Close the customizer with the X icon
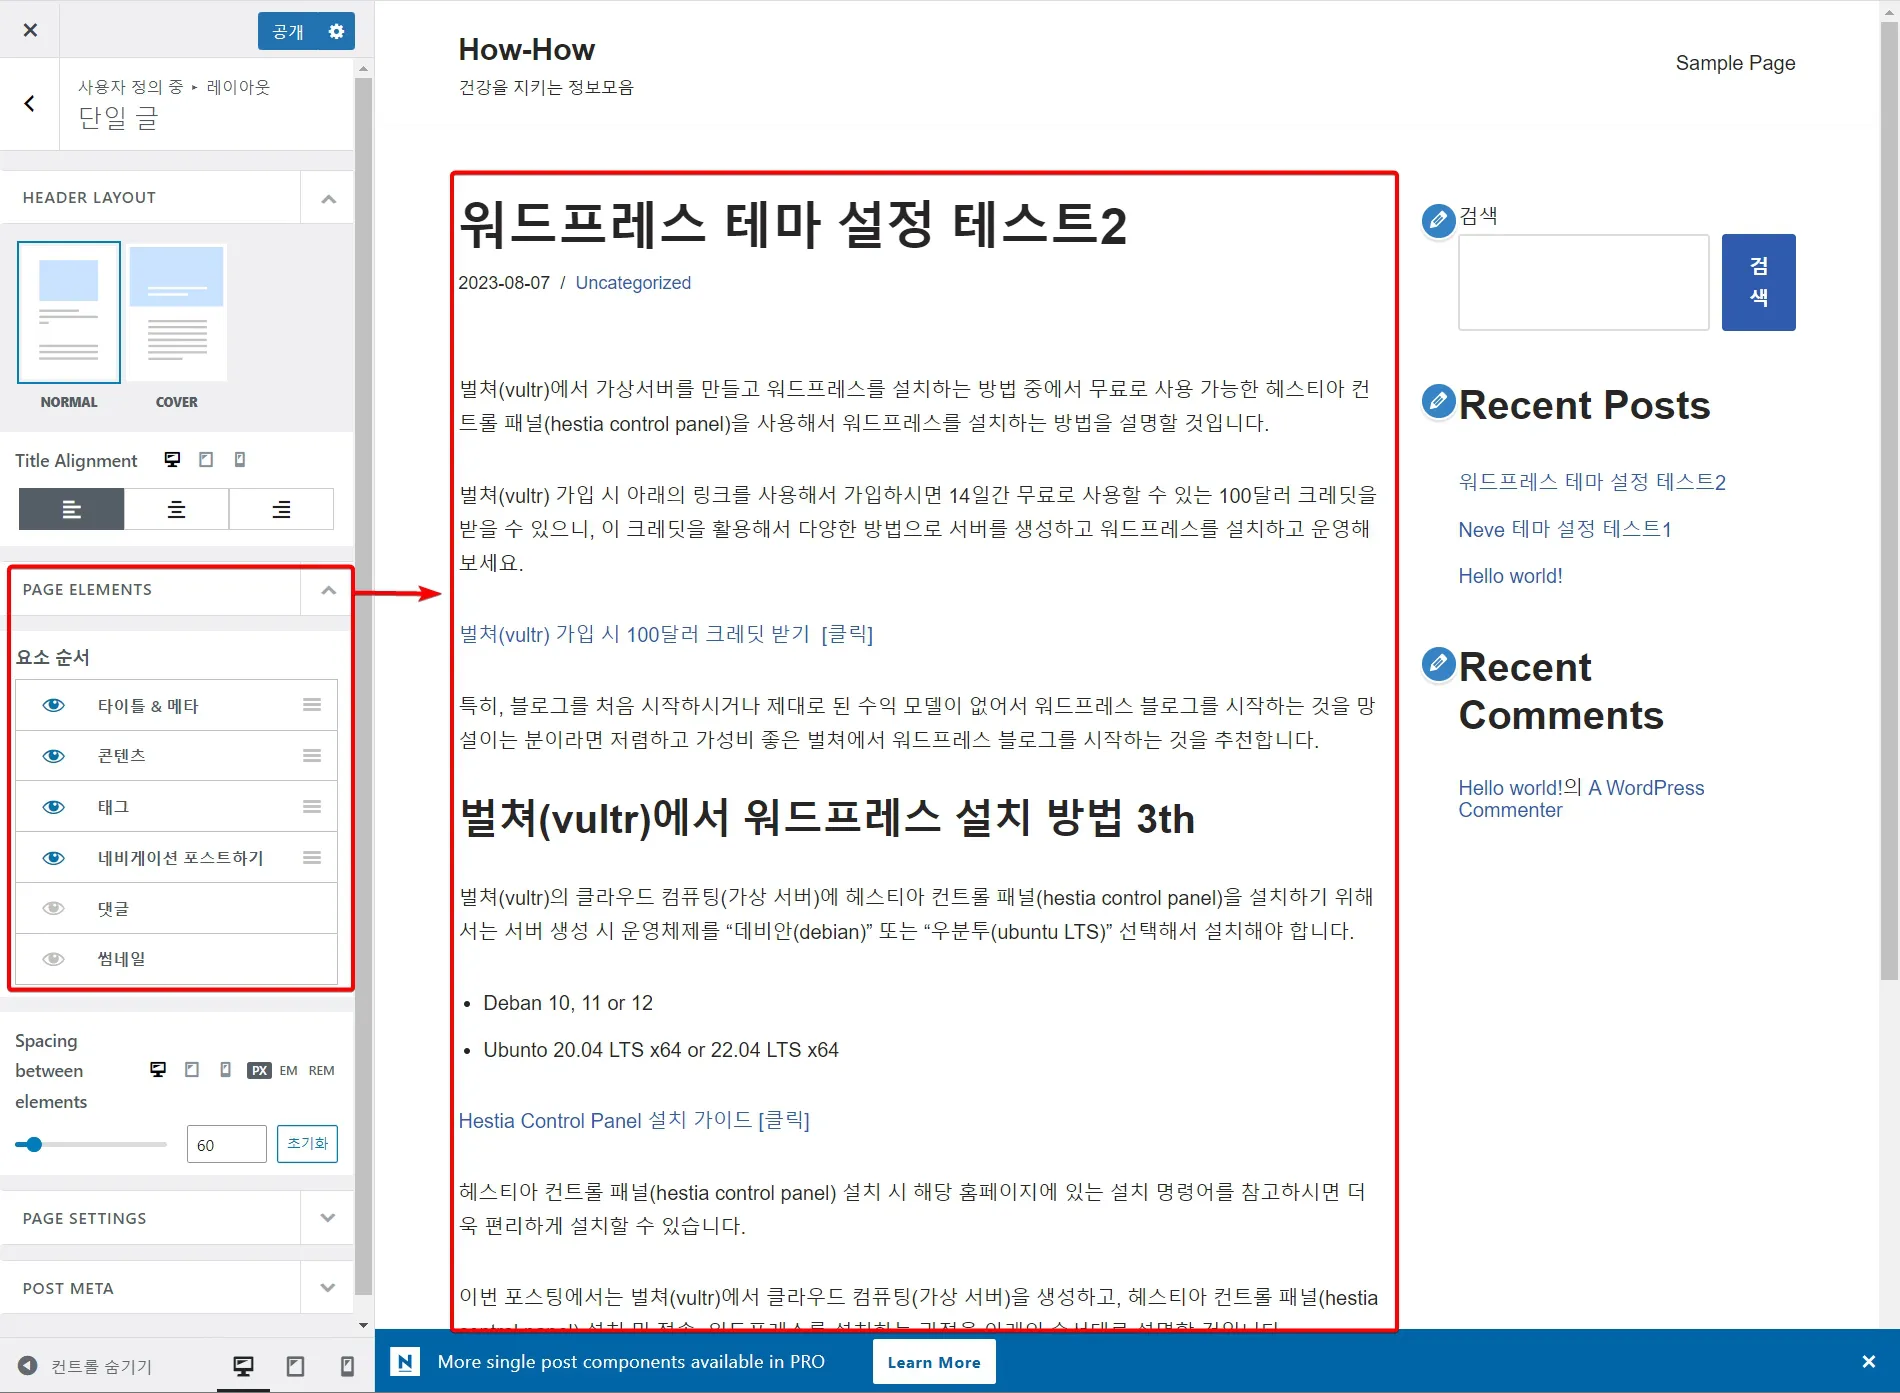Viewport: 1900px width, 1393px height. pos(30,30)
